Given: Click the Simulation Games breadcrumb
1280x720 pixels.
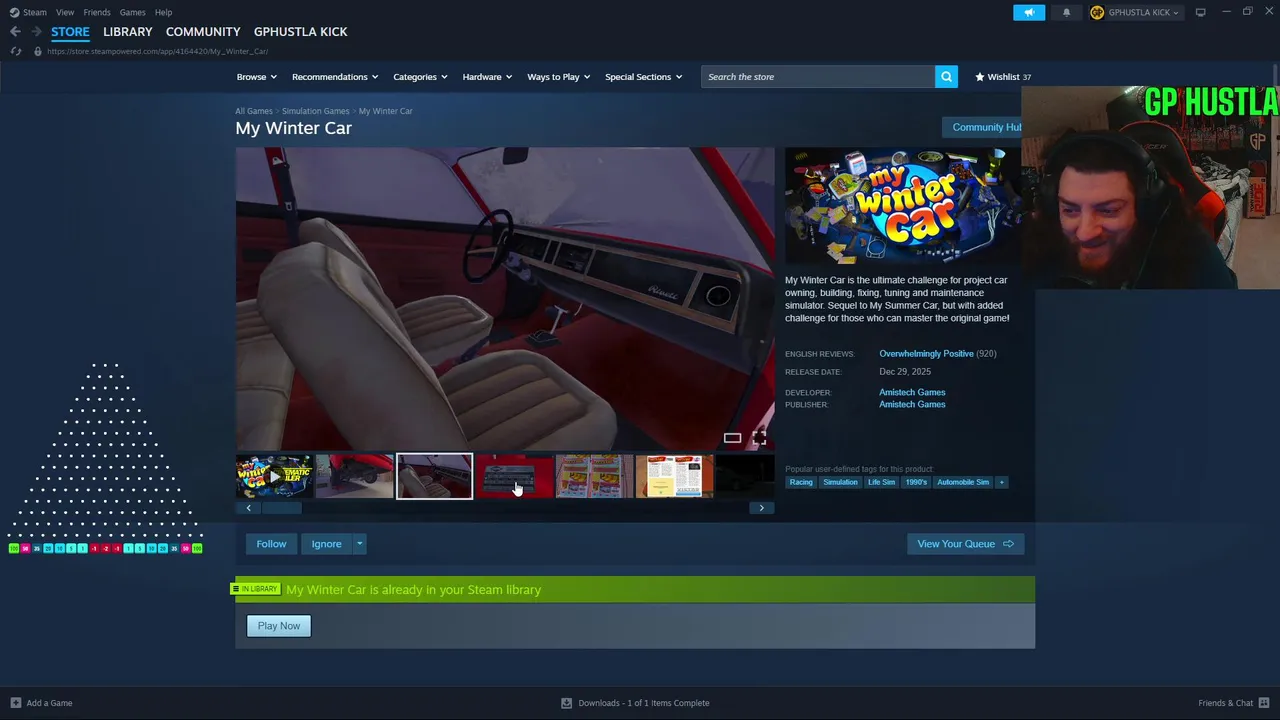Looking at the screenshot, I should pyautogui.click(x=316, y=111).
